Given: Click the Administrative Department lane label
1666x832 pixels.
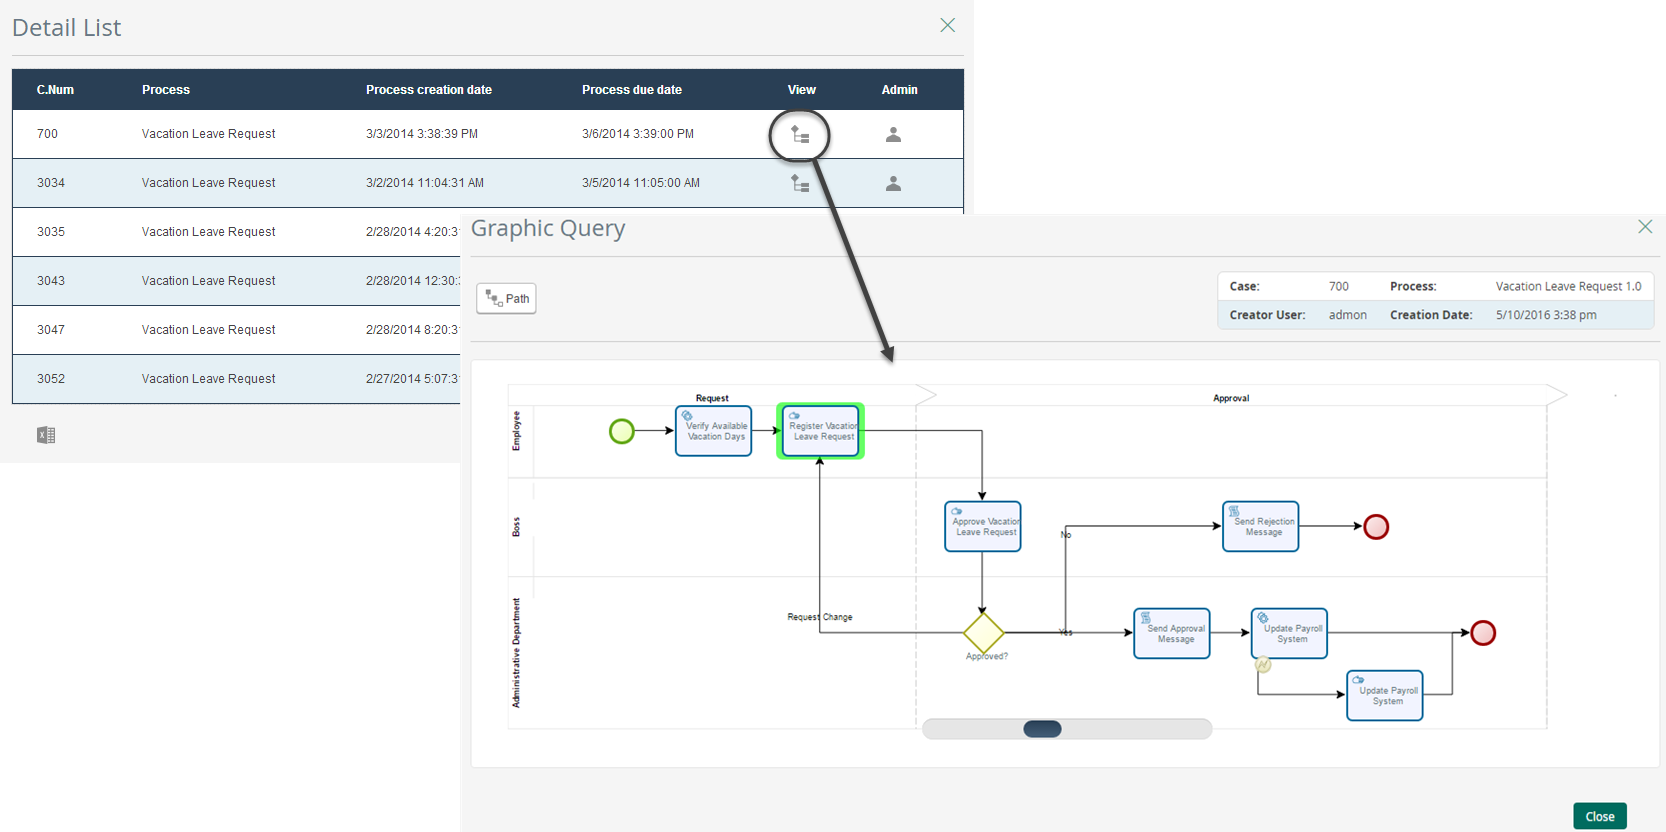Looking at the screenshot, I should pyautogui.click(x=516, y=653).
